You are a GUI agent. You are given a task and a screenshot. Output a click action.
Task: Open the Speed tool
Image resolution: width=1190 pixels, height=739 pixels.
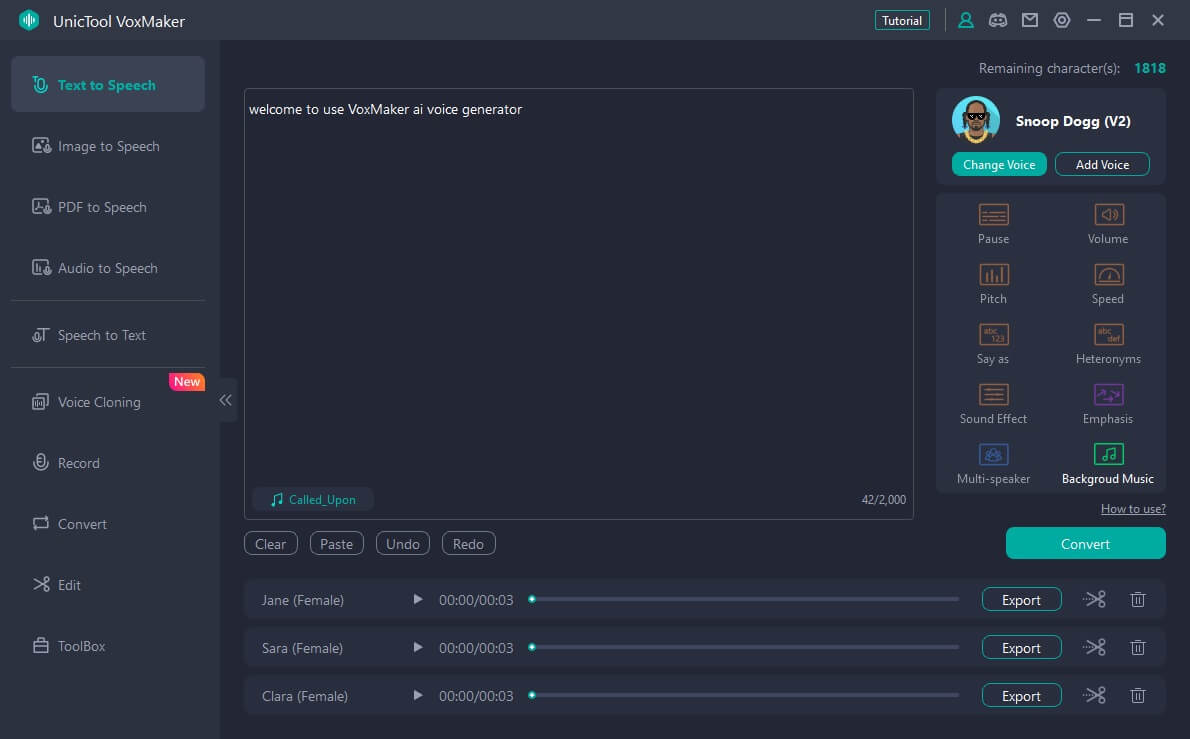pos(1107,284)
